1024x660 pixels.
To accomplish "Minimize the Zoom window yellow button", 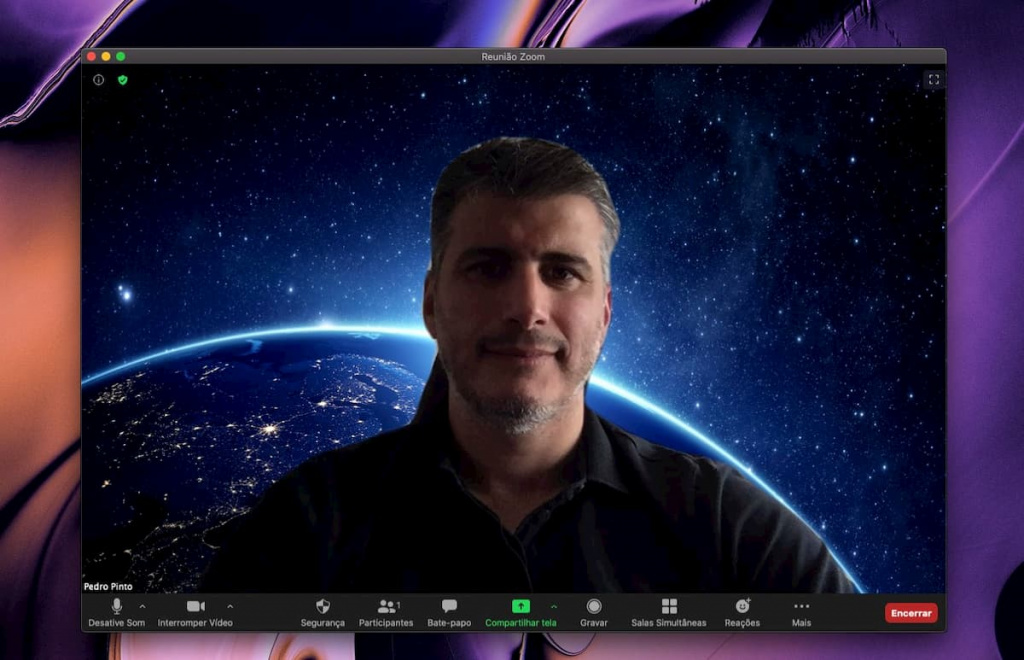I will (106, 57).
